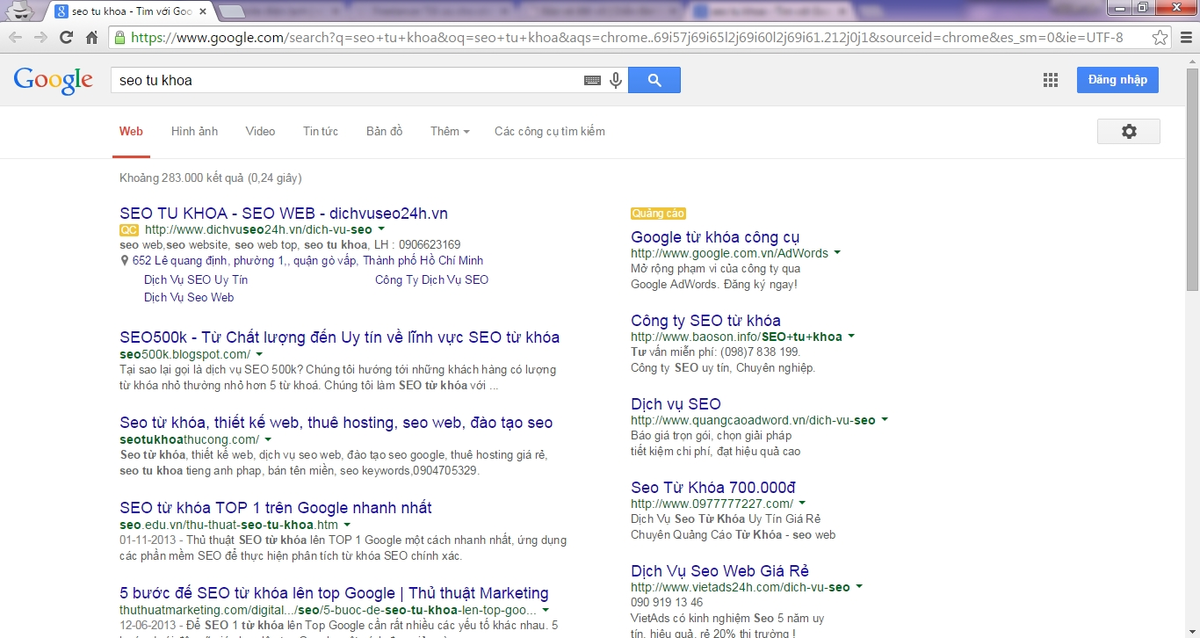The width and height of the screenshot is (1200, 638).
Task: Open 'Seo từ khóa, thiết kế web' result
Action: click(x=336, y=422)
